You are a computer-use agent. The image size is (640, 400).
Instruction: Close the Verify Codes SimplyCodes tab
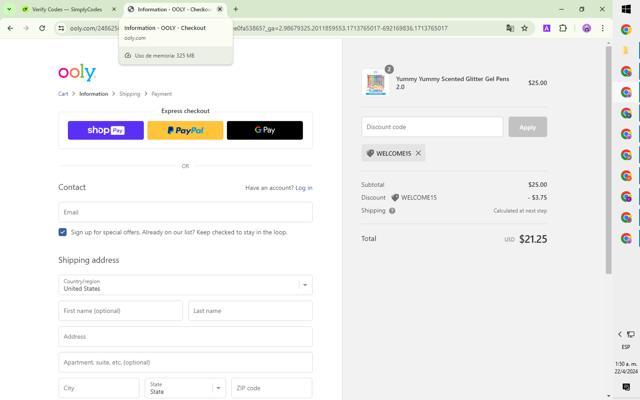[114, 9]
